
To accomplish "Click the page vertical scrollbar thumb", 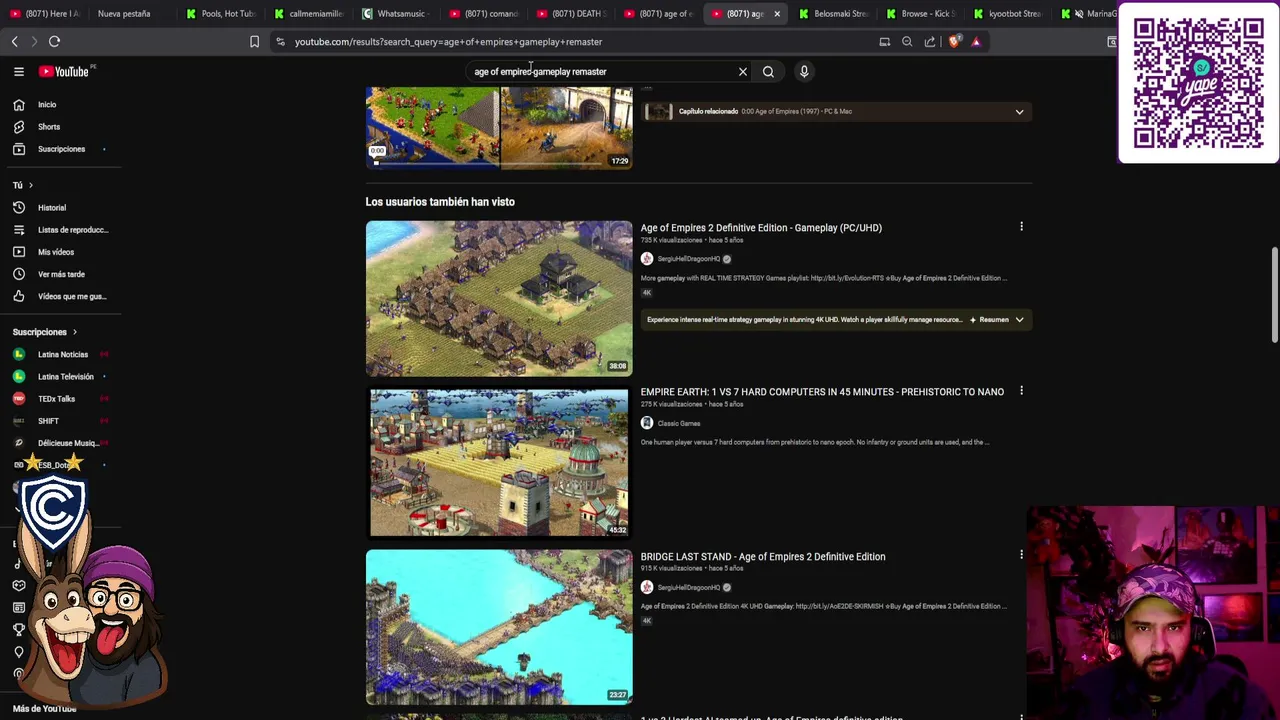I will tap(1274, 295).
